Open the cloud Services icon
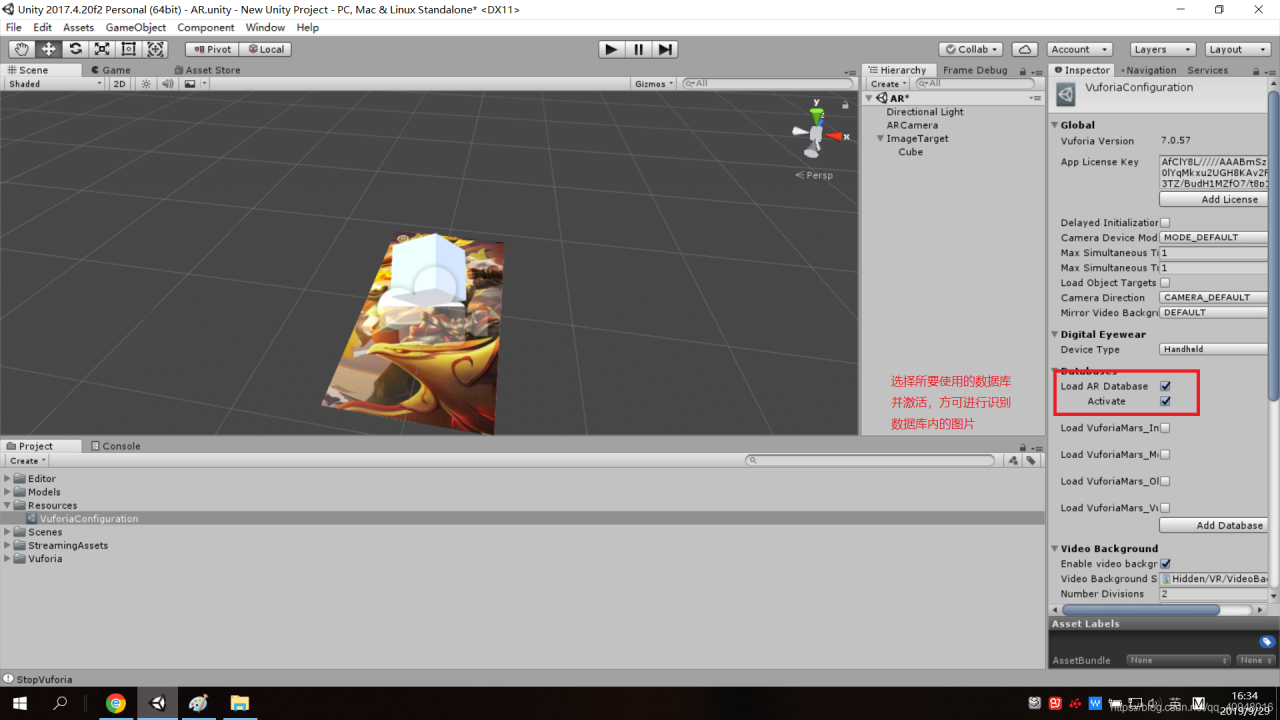Screen dimensions: 1280x720 (1024, 49)
